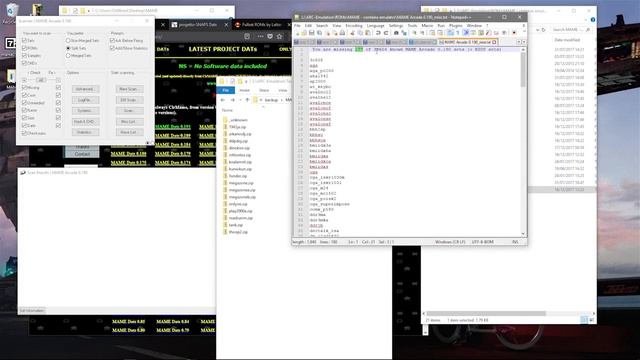
Task: Copy icon in Notepad++ toolbar
Action: click(x=360, y=33)
